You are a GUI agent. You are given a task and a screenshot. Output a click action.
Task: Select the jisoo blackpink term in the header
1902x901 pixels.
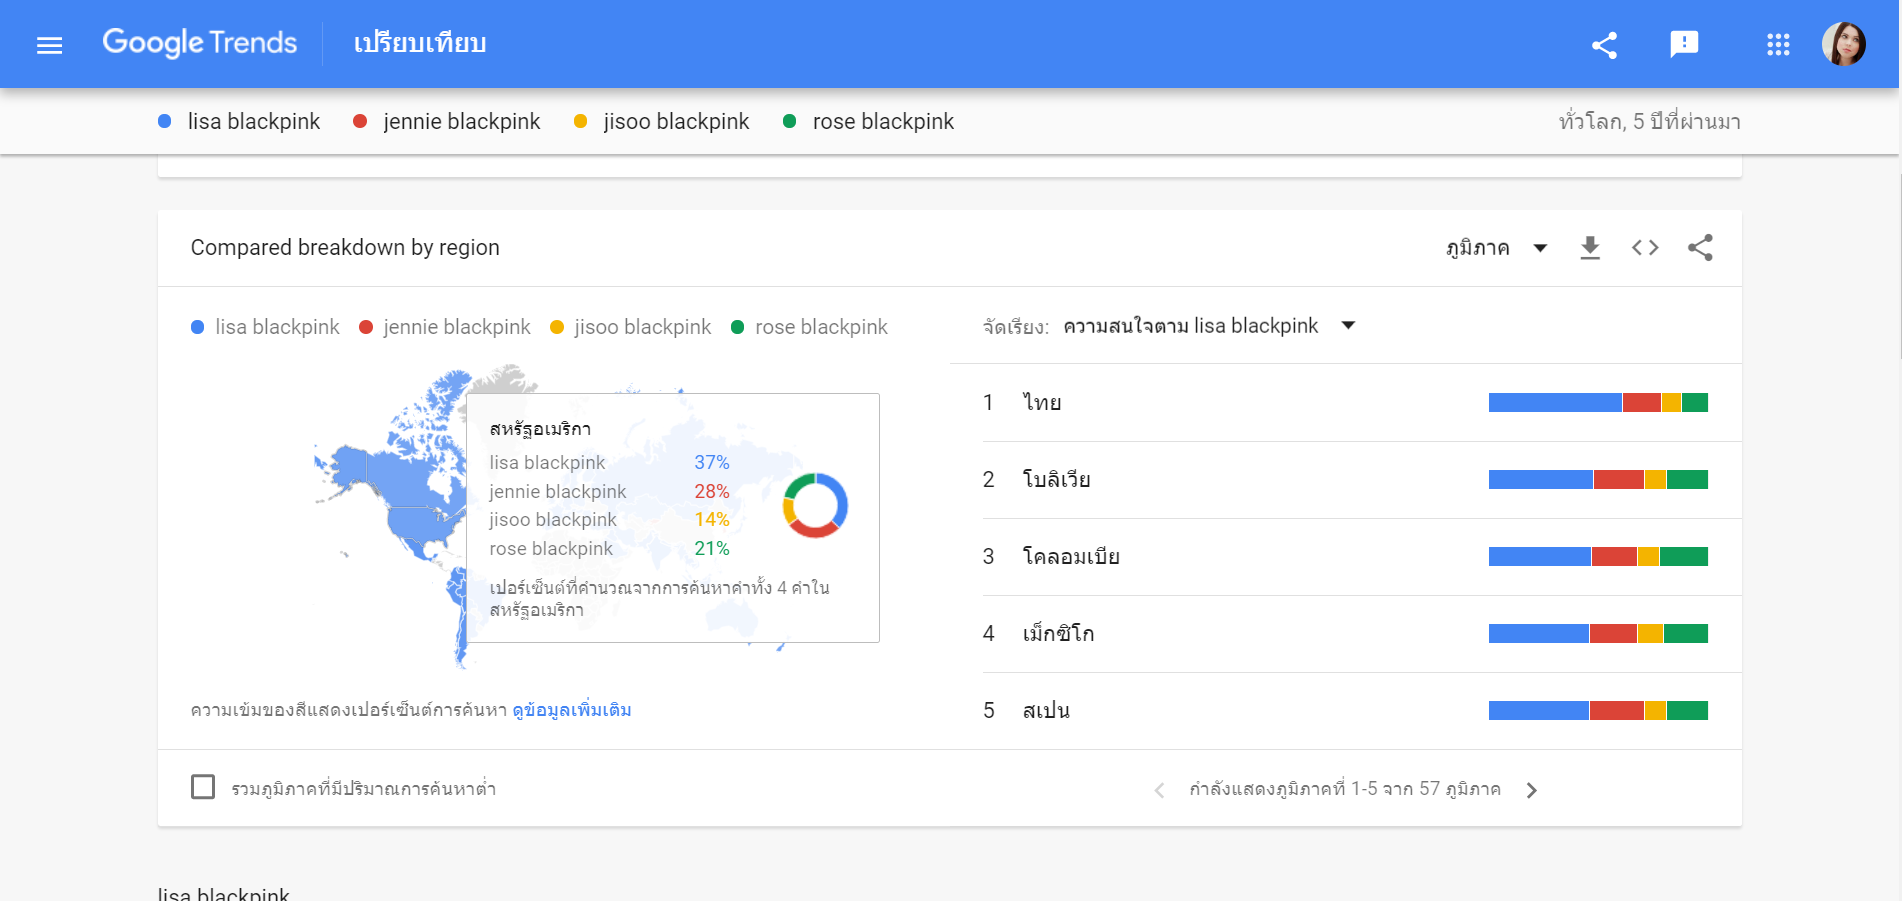[661, 121]
